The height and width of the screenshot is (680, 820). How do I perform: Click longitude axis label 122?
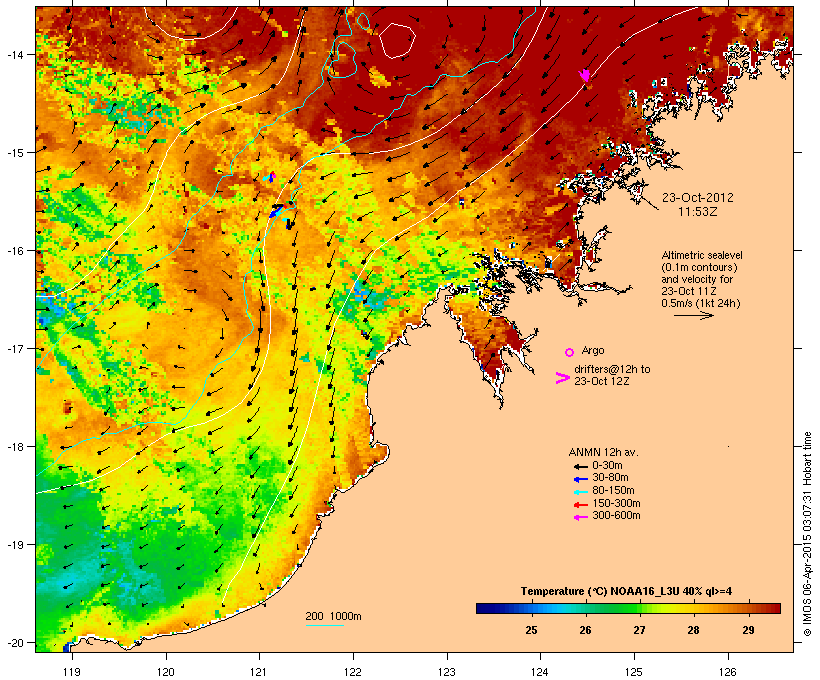coord(353,672)
